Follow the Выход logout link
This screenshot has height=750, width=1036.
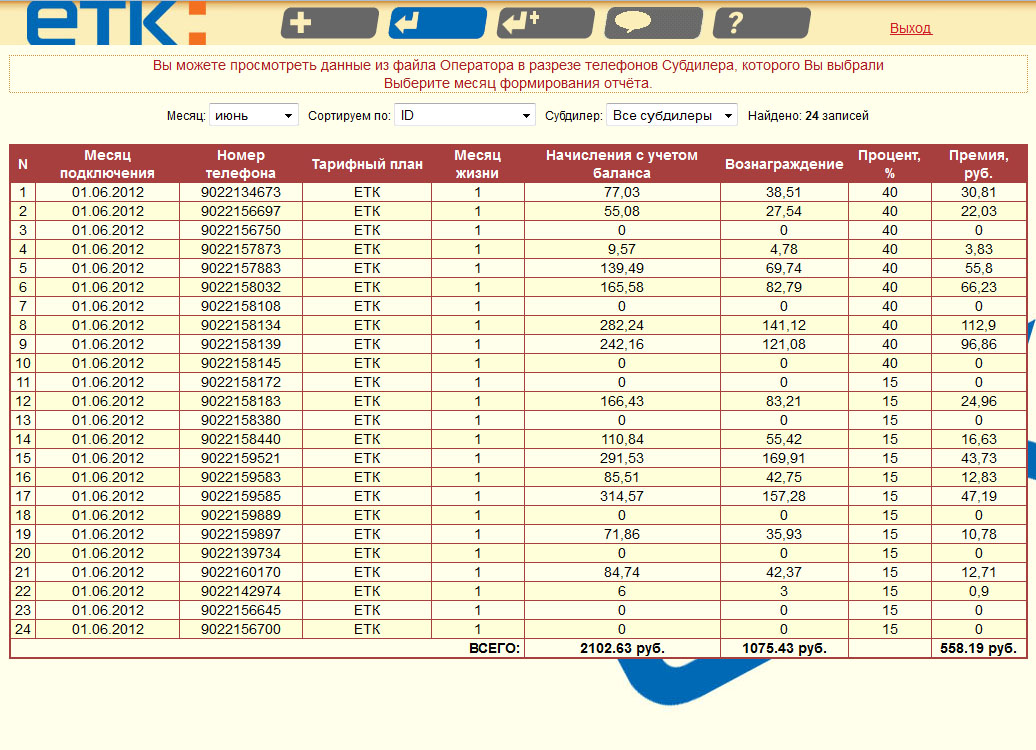910,28
